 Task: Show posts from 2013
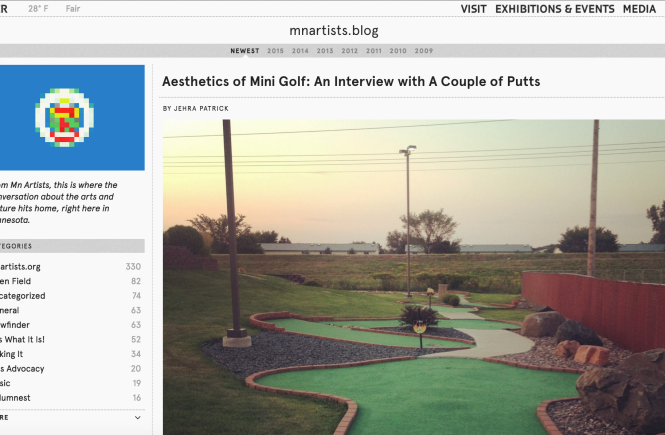point(325,51)
